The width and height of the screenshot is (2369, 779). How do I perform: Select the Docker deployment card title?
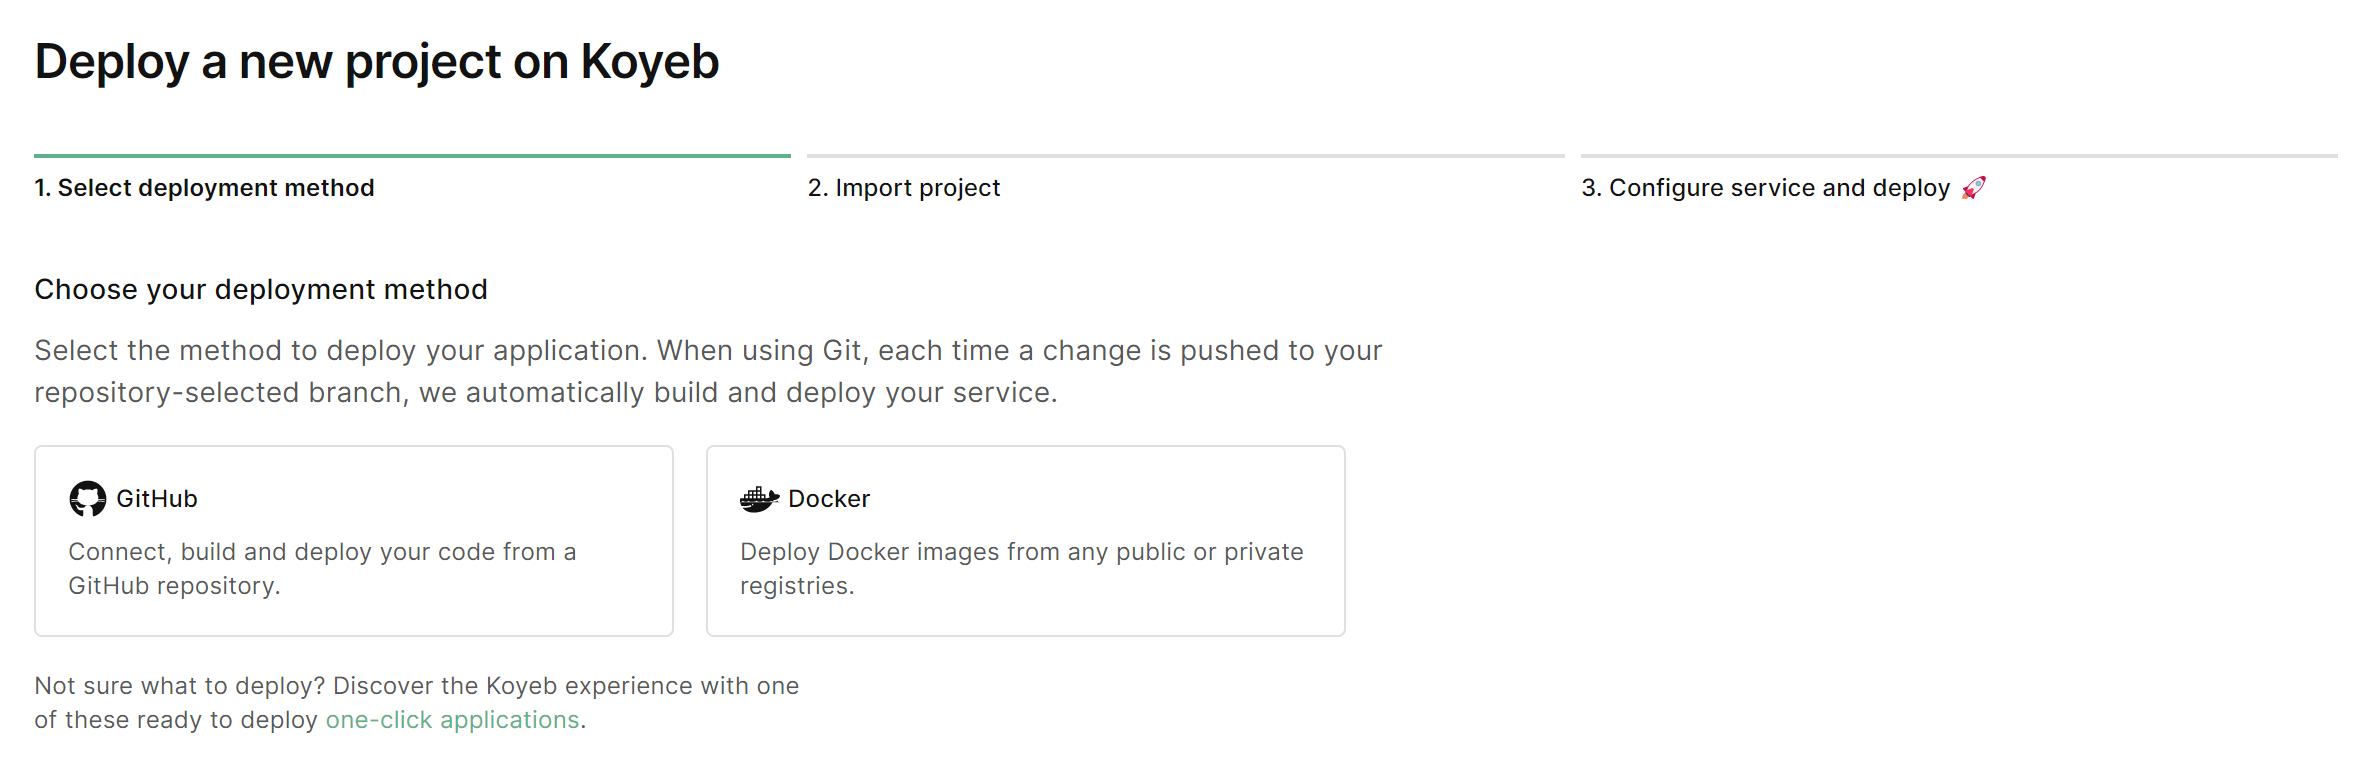coord(829,499)
